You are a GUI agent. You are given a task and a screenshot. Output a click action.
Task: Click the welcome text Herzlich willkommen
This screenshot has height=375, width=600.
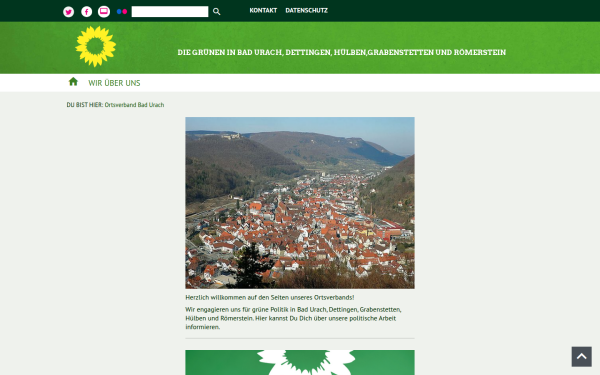[270, 297]
